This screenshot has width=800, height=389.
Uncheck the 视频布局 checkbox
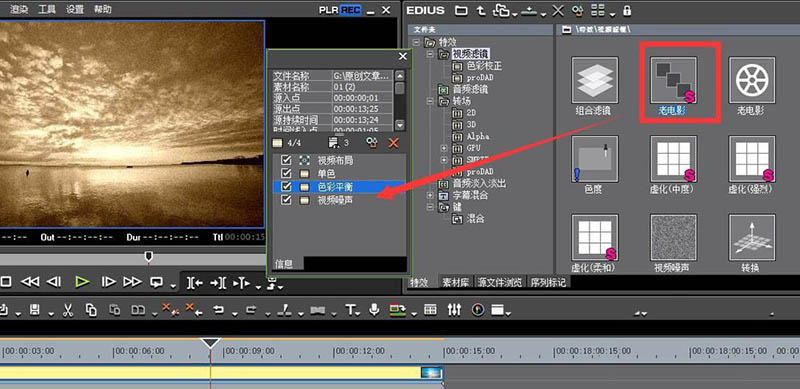[x=286, y=160]
